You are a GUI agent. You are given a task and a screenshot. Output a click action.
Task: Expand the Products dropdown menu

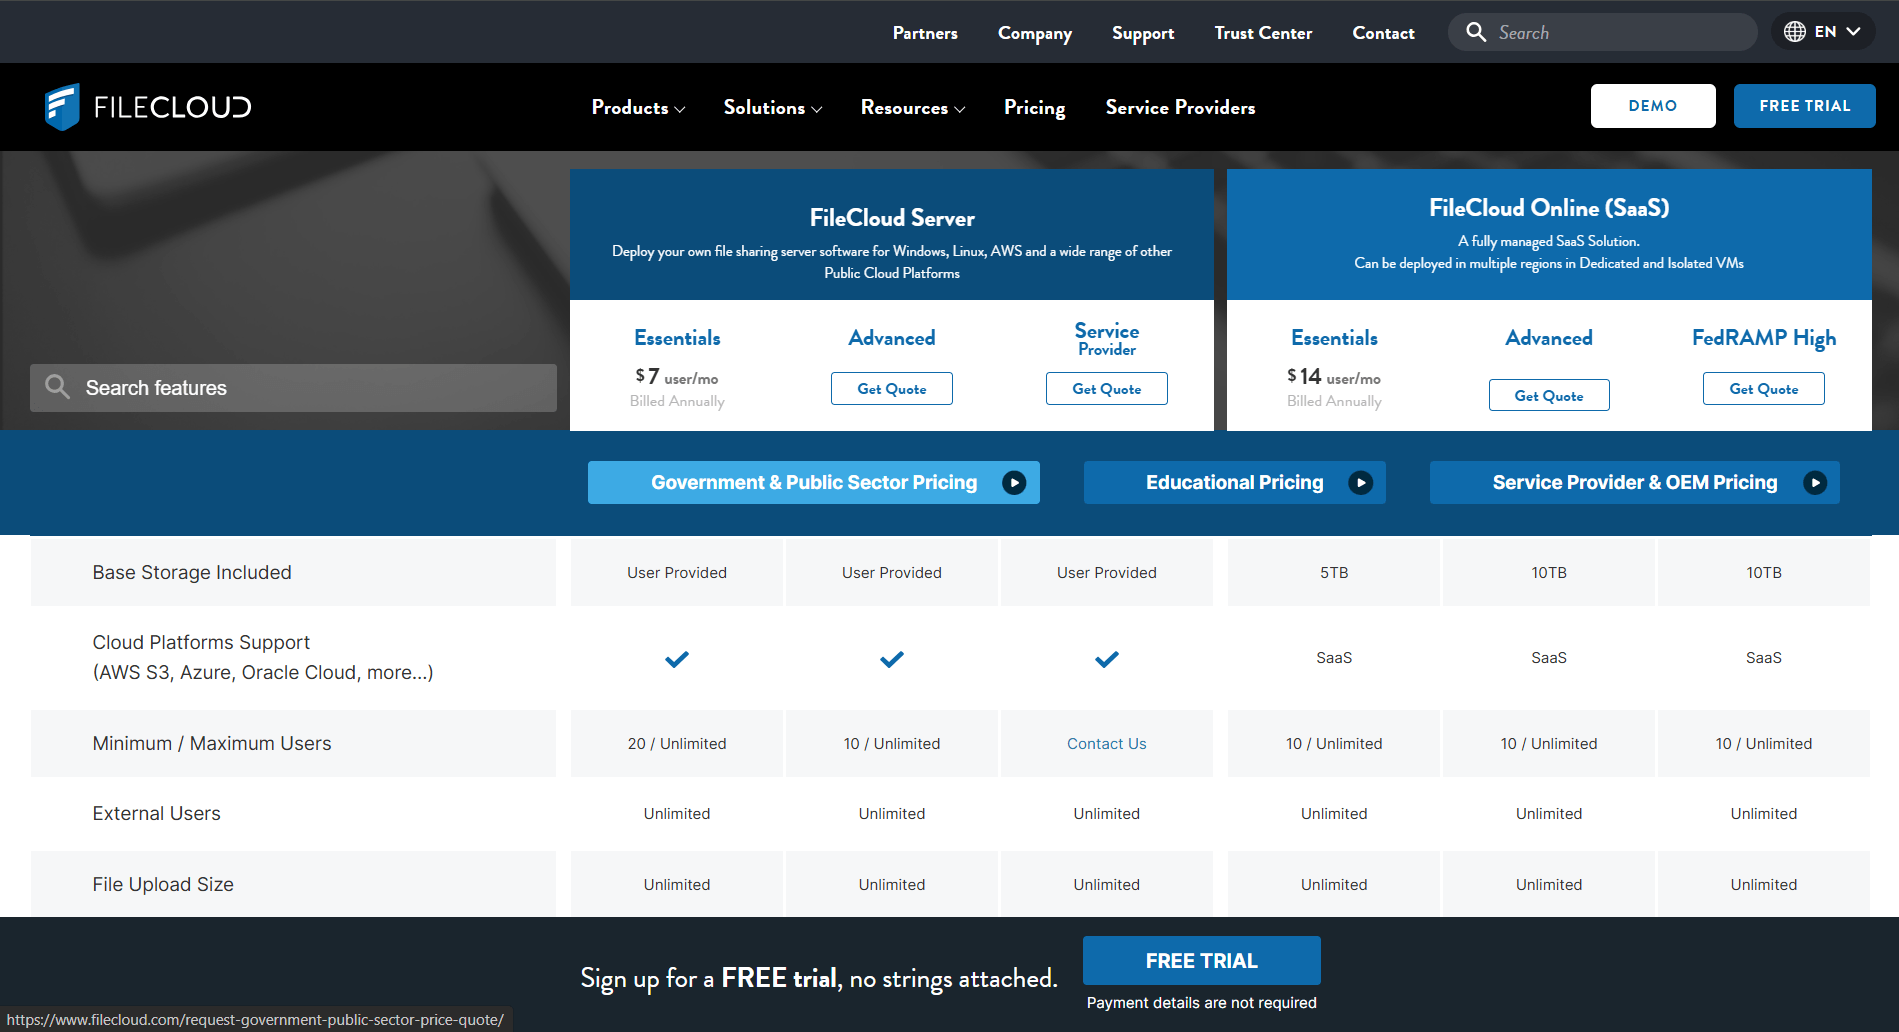pos(638,107)
